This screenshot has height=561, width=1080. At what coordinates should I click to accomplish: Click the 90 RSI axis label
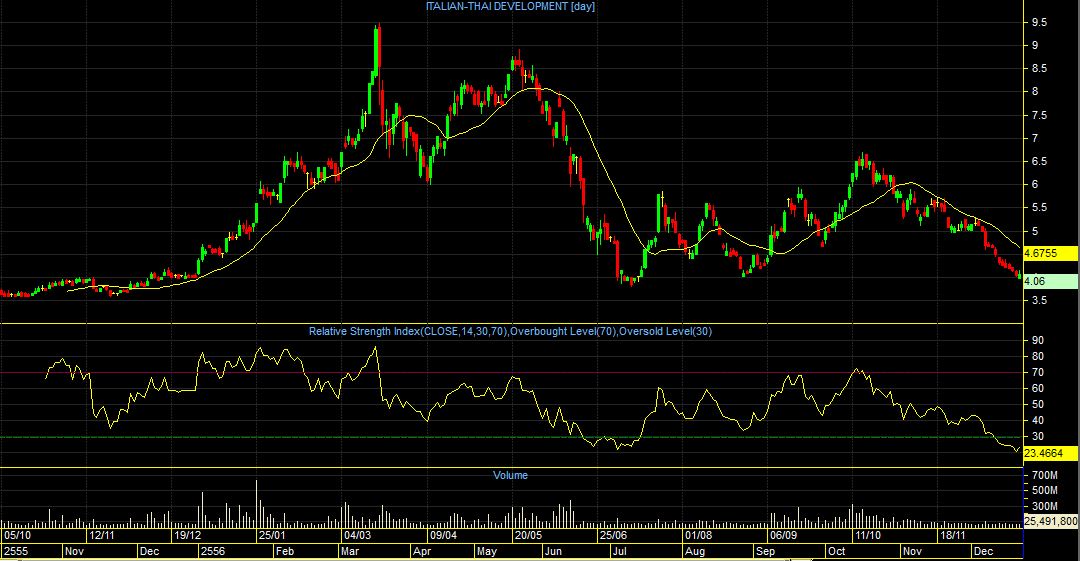tap(1037, 340)
